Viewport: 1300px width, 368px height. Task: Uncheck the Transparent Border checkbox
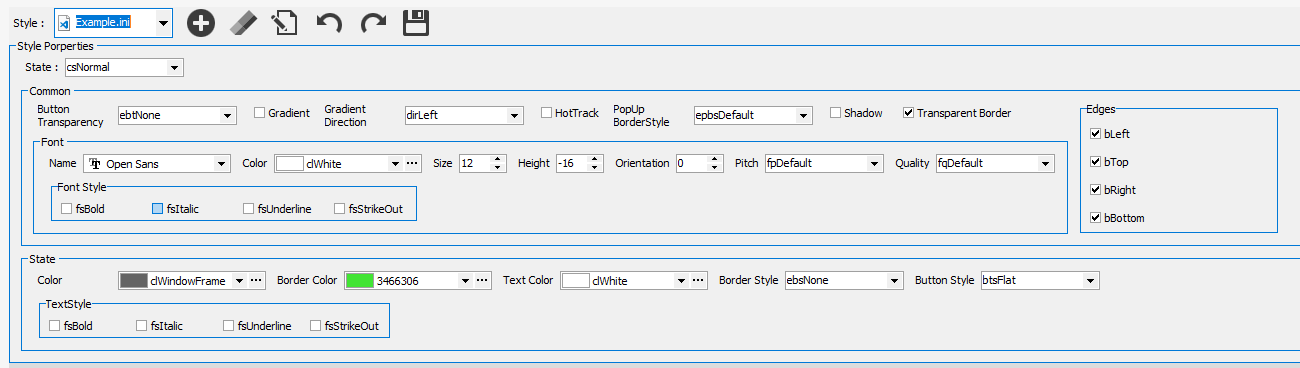point(908,113)
